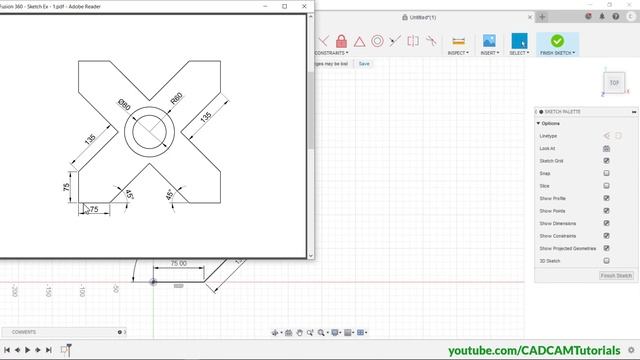The image size is (640, 360).
Task: Uncheck the Show Profile checkbox
Action: pos(607,198)
